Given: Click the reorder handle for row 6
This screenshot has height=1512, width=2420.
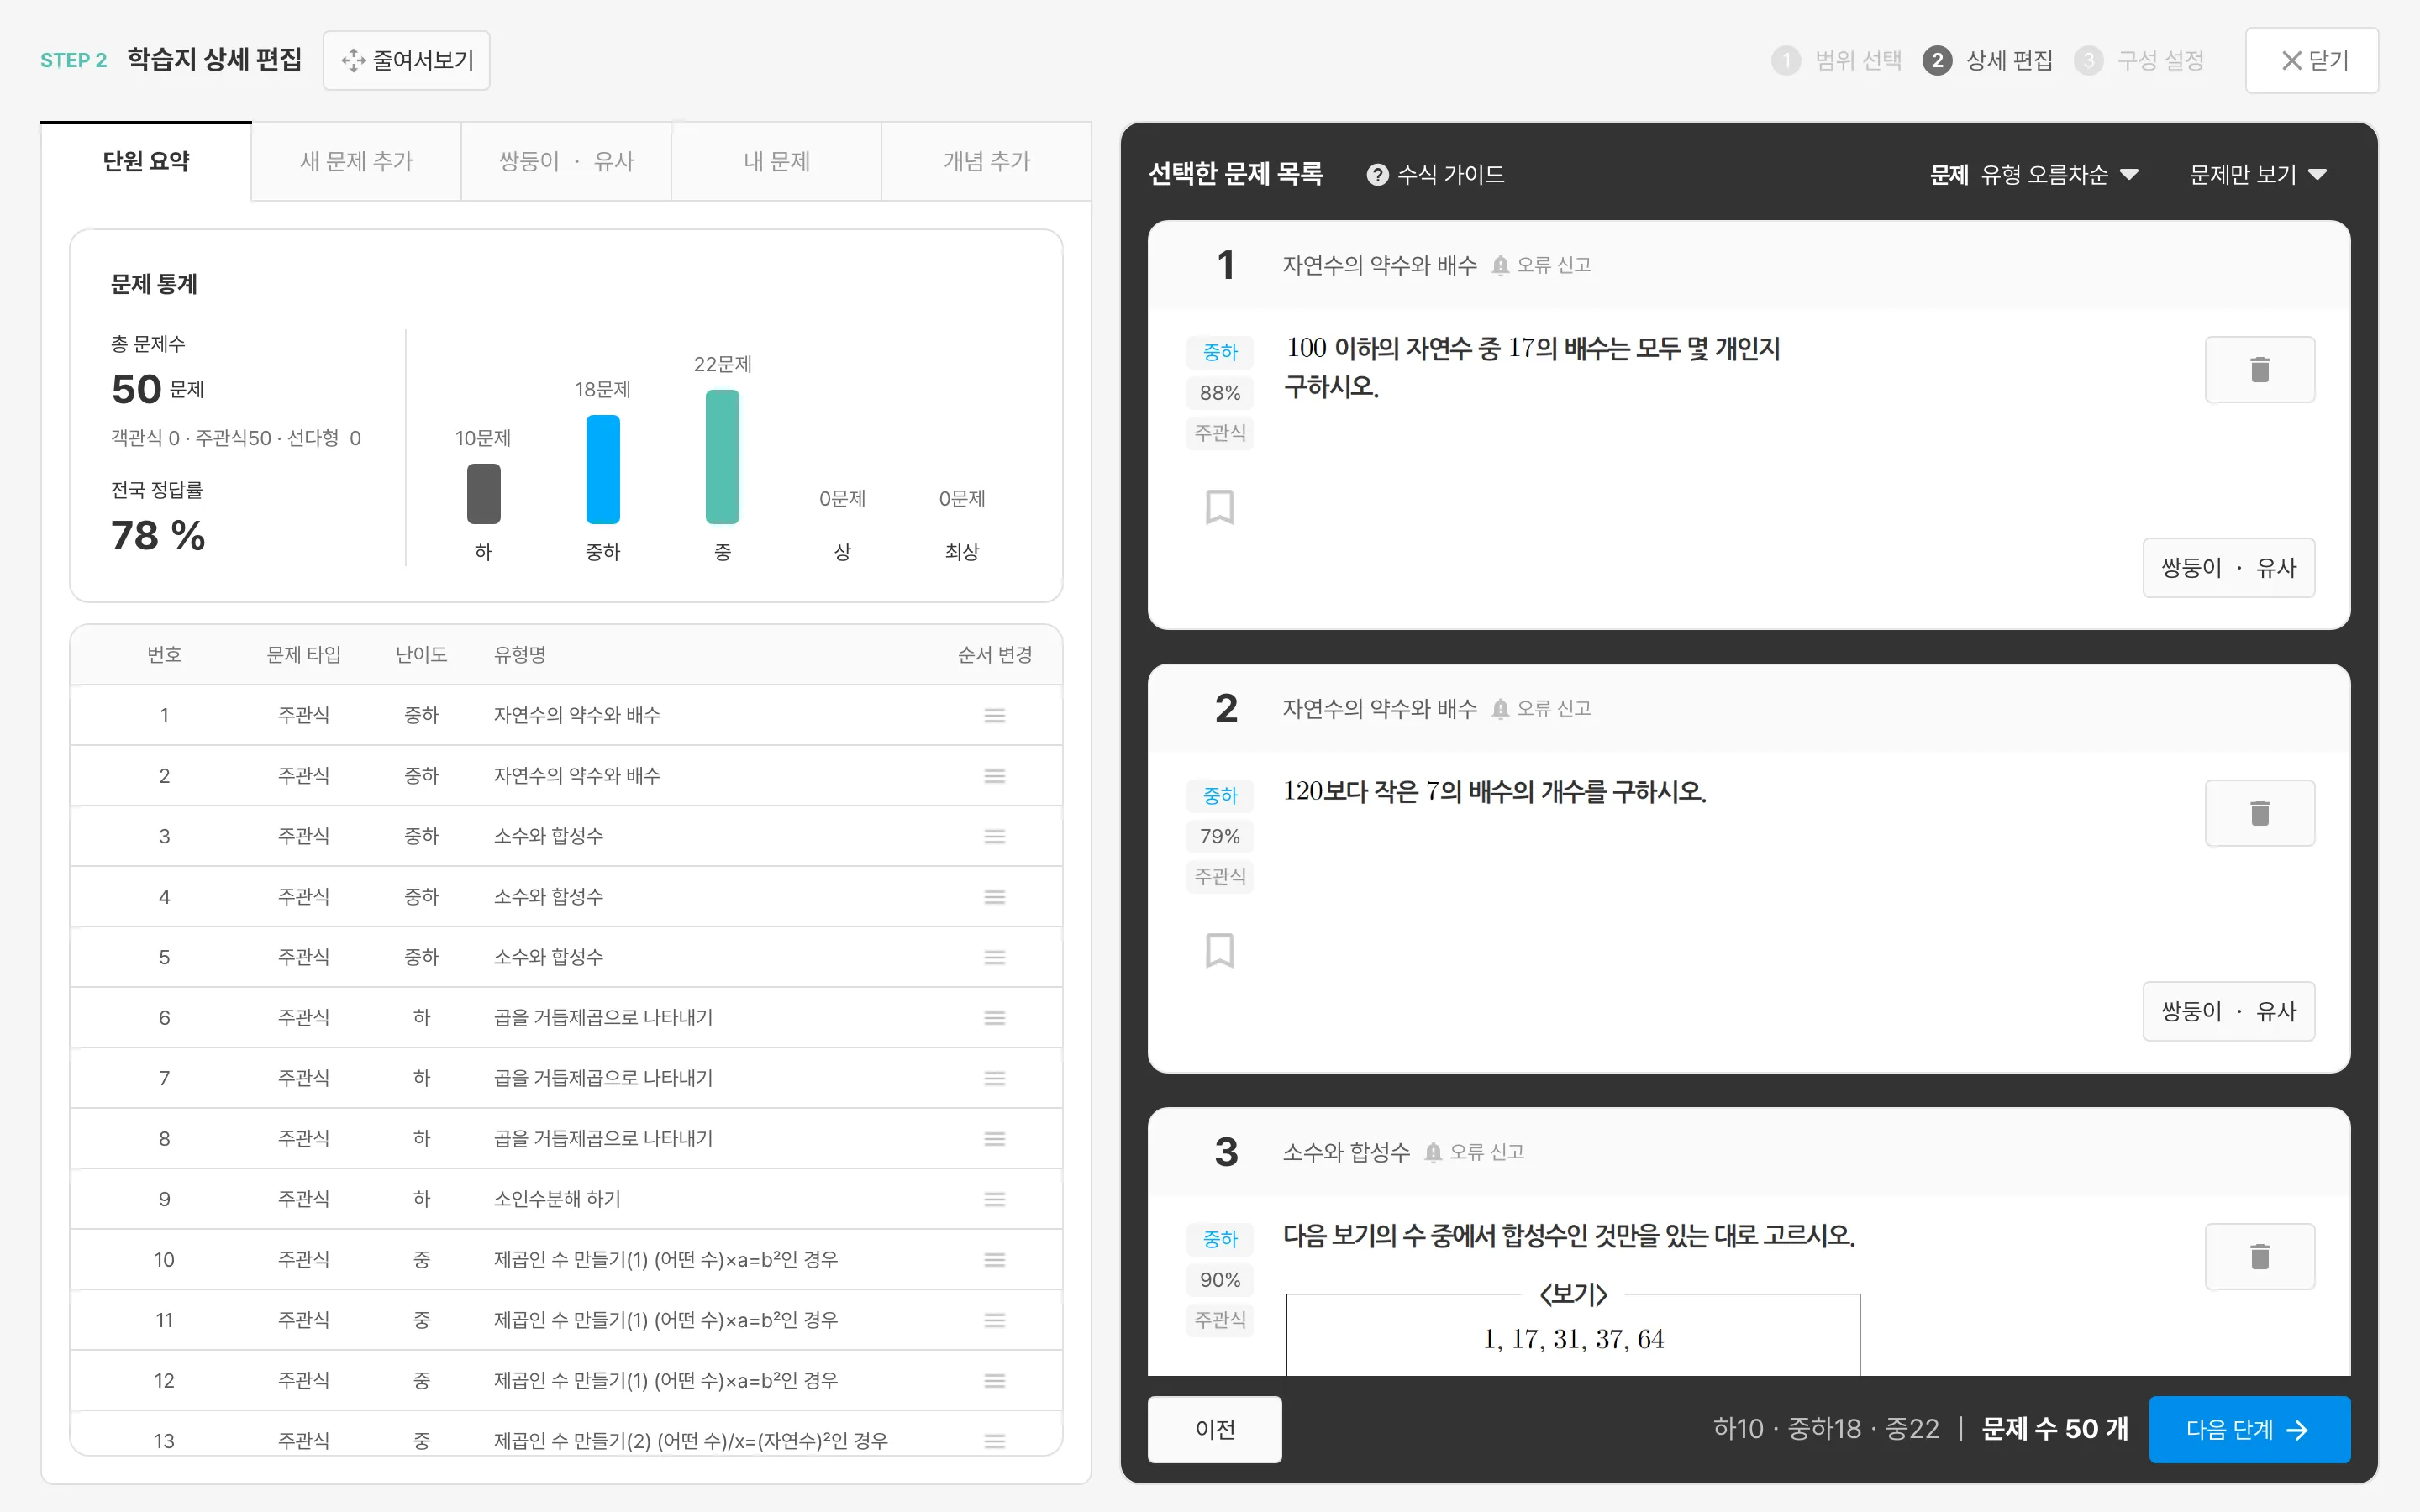Looking at the screenshot, I should pyautogui.click(x=994, y=1018).
